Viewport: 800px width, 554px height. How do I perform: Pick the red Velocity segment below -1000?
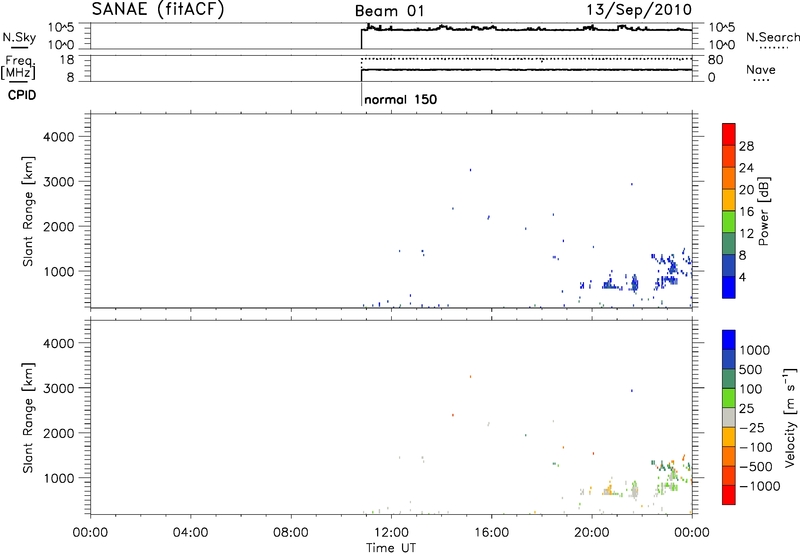tap(729, 495)
